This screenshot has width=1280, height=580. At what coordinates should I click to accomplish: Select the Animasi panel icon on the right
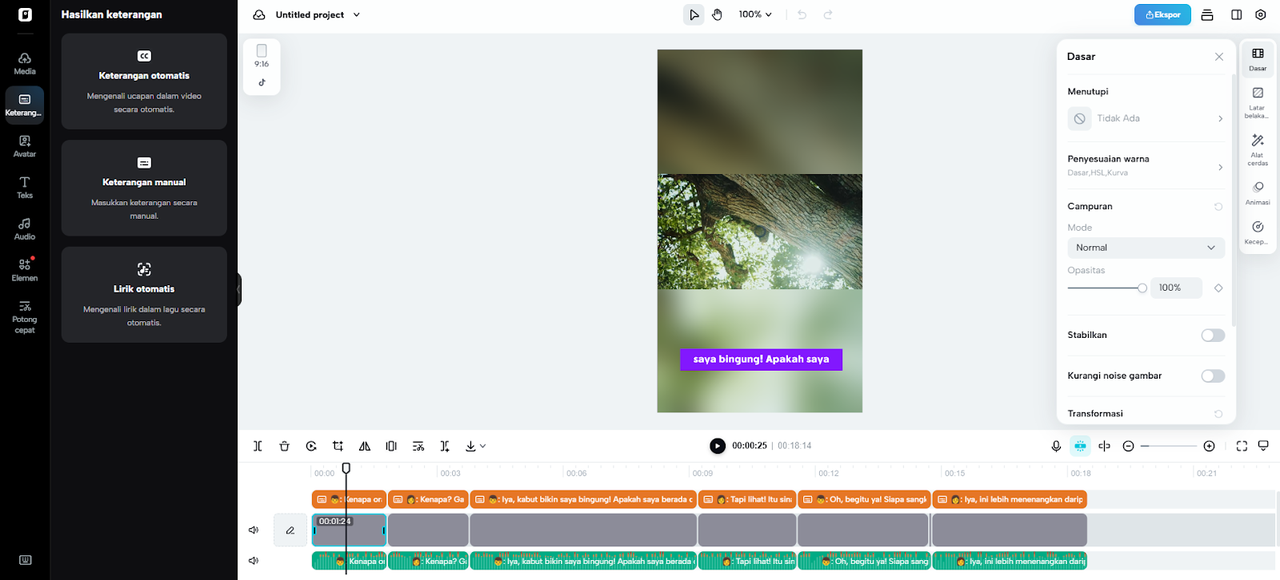(x=1257, y=192)
